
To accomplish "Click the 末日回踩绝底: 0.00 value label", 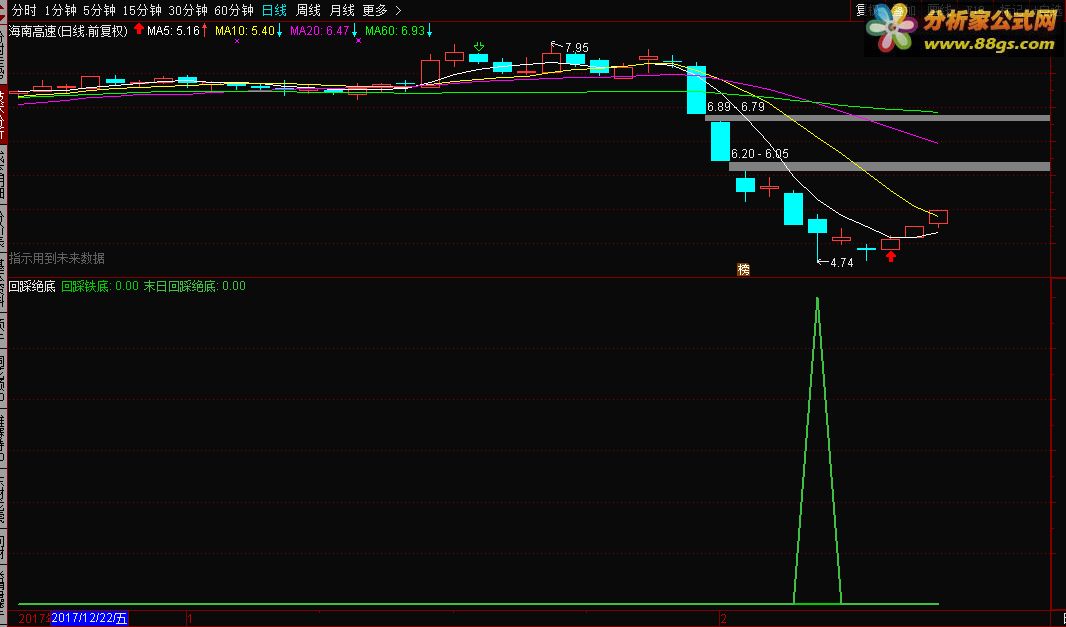I will pyautogui.click(x=194, y=286).
